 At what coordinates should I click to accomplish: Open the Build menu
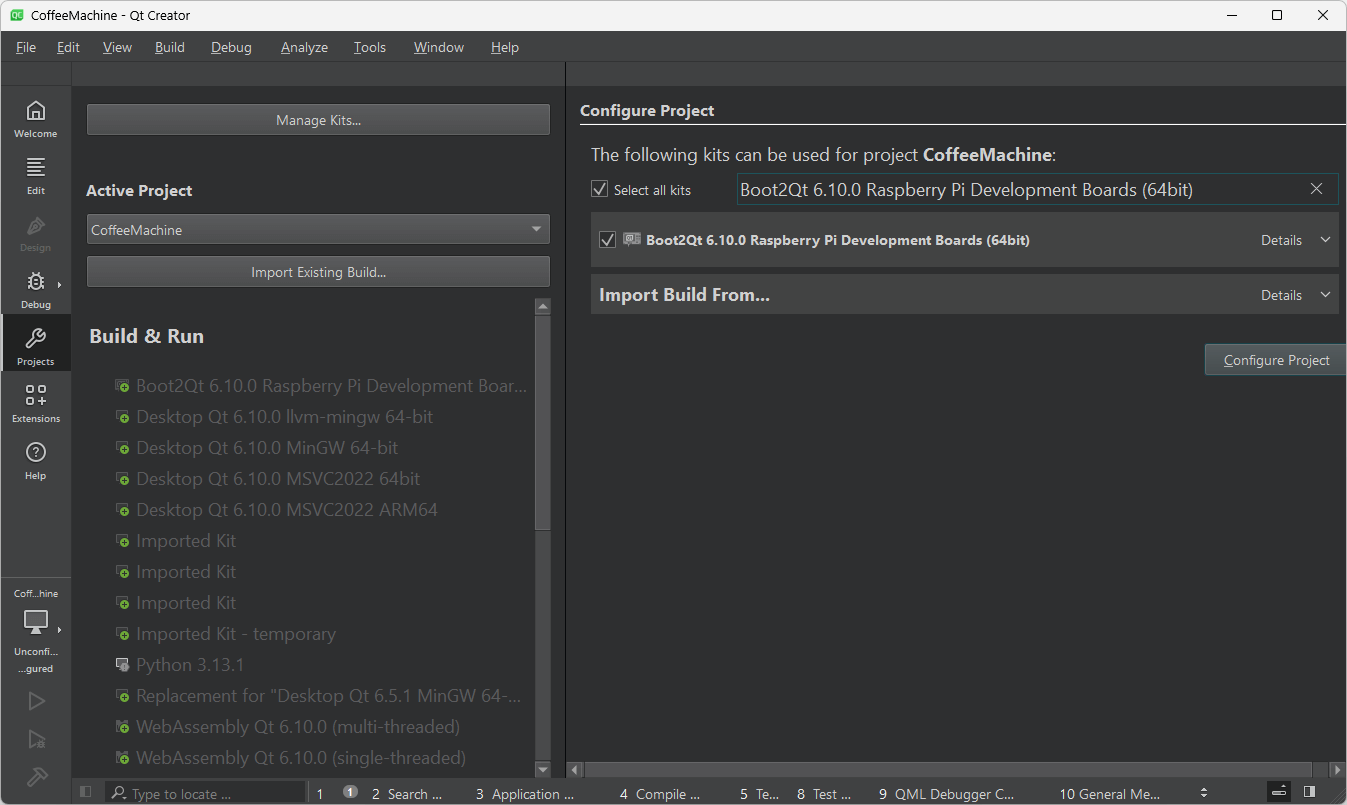pyautogui.click(x=169, y=47)
